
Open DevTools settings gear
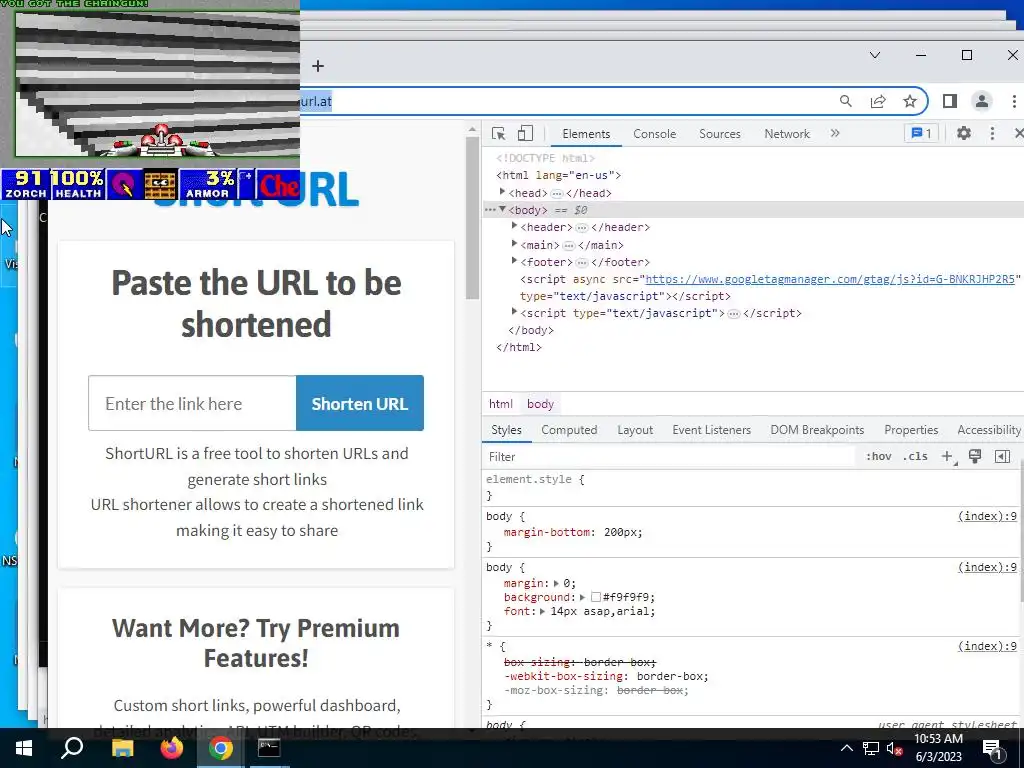(x=963, y=133)
